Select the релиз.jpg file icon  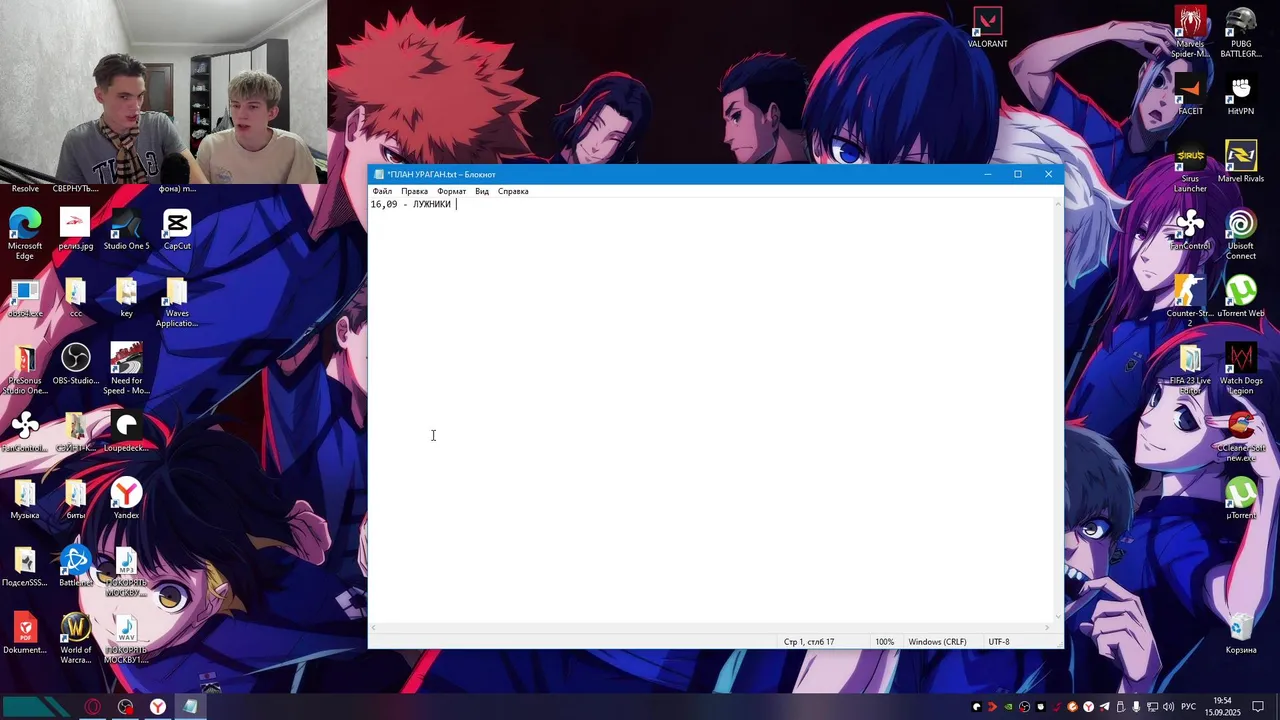click(75, 229)
